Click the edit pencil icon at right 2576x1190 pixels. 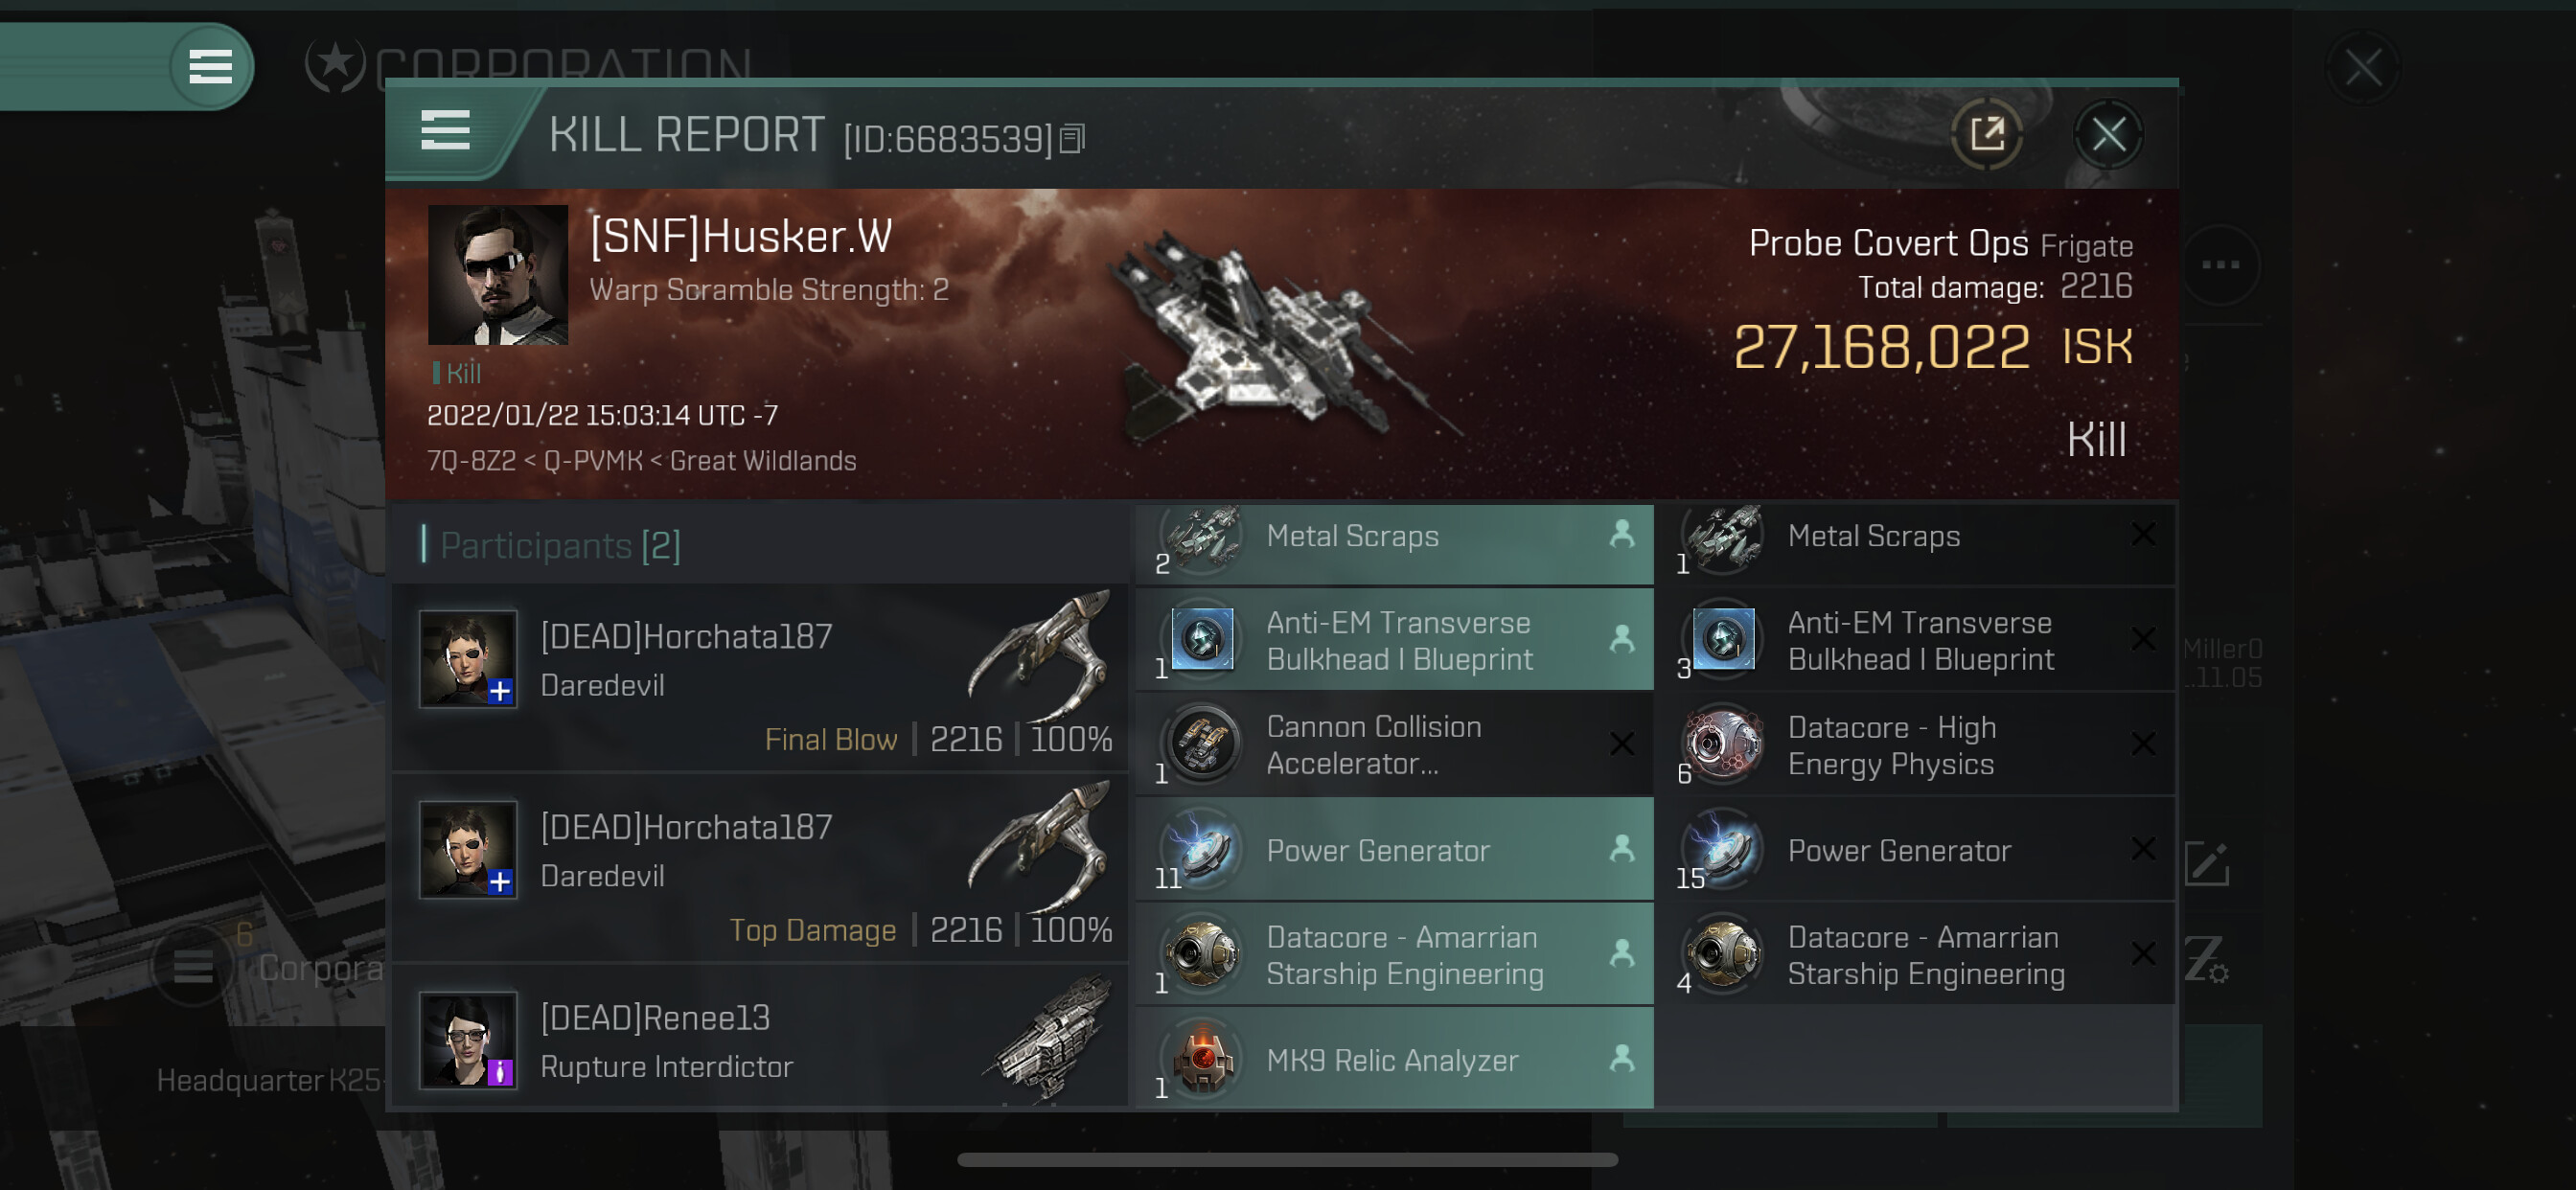coord(2207,863)
